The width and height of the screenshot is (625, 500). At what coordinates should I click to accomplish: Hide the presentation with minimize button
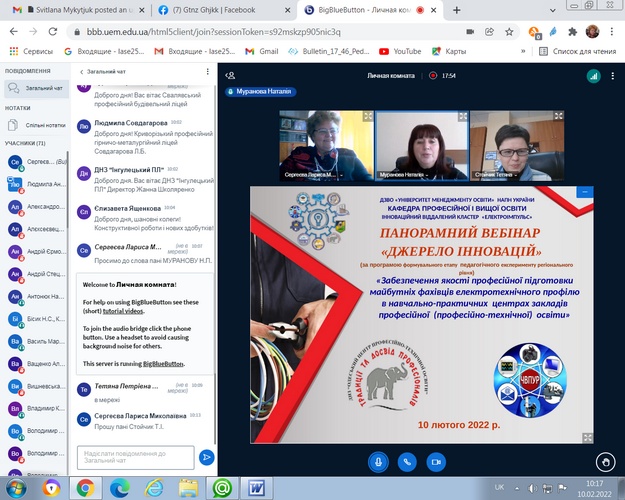pos(585,190)
